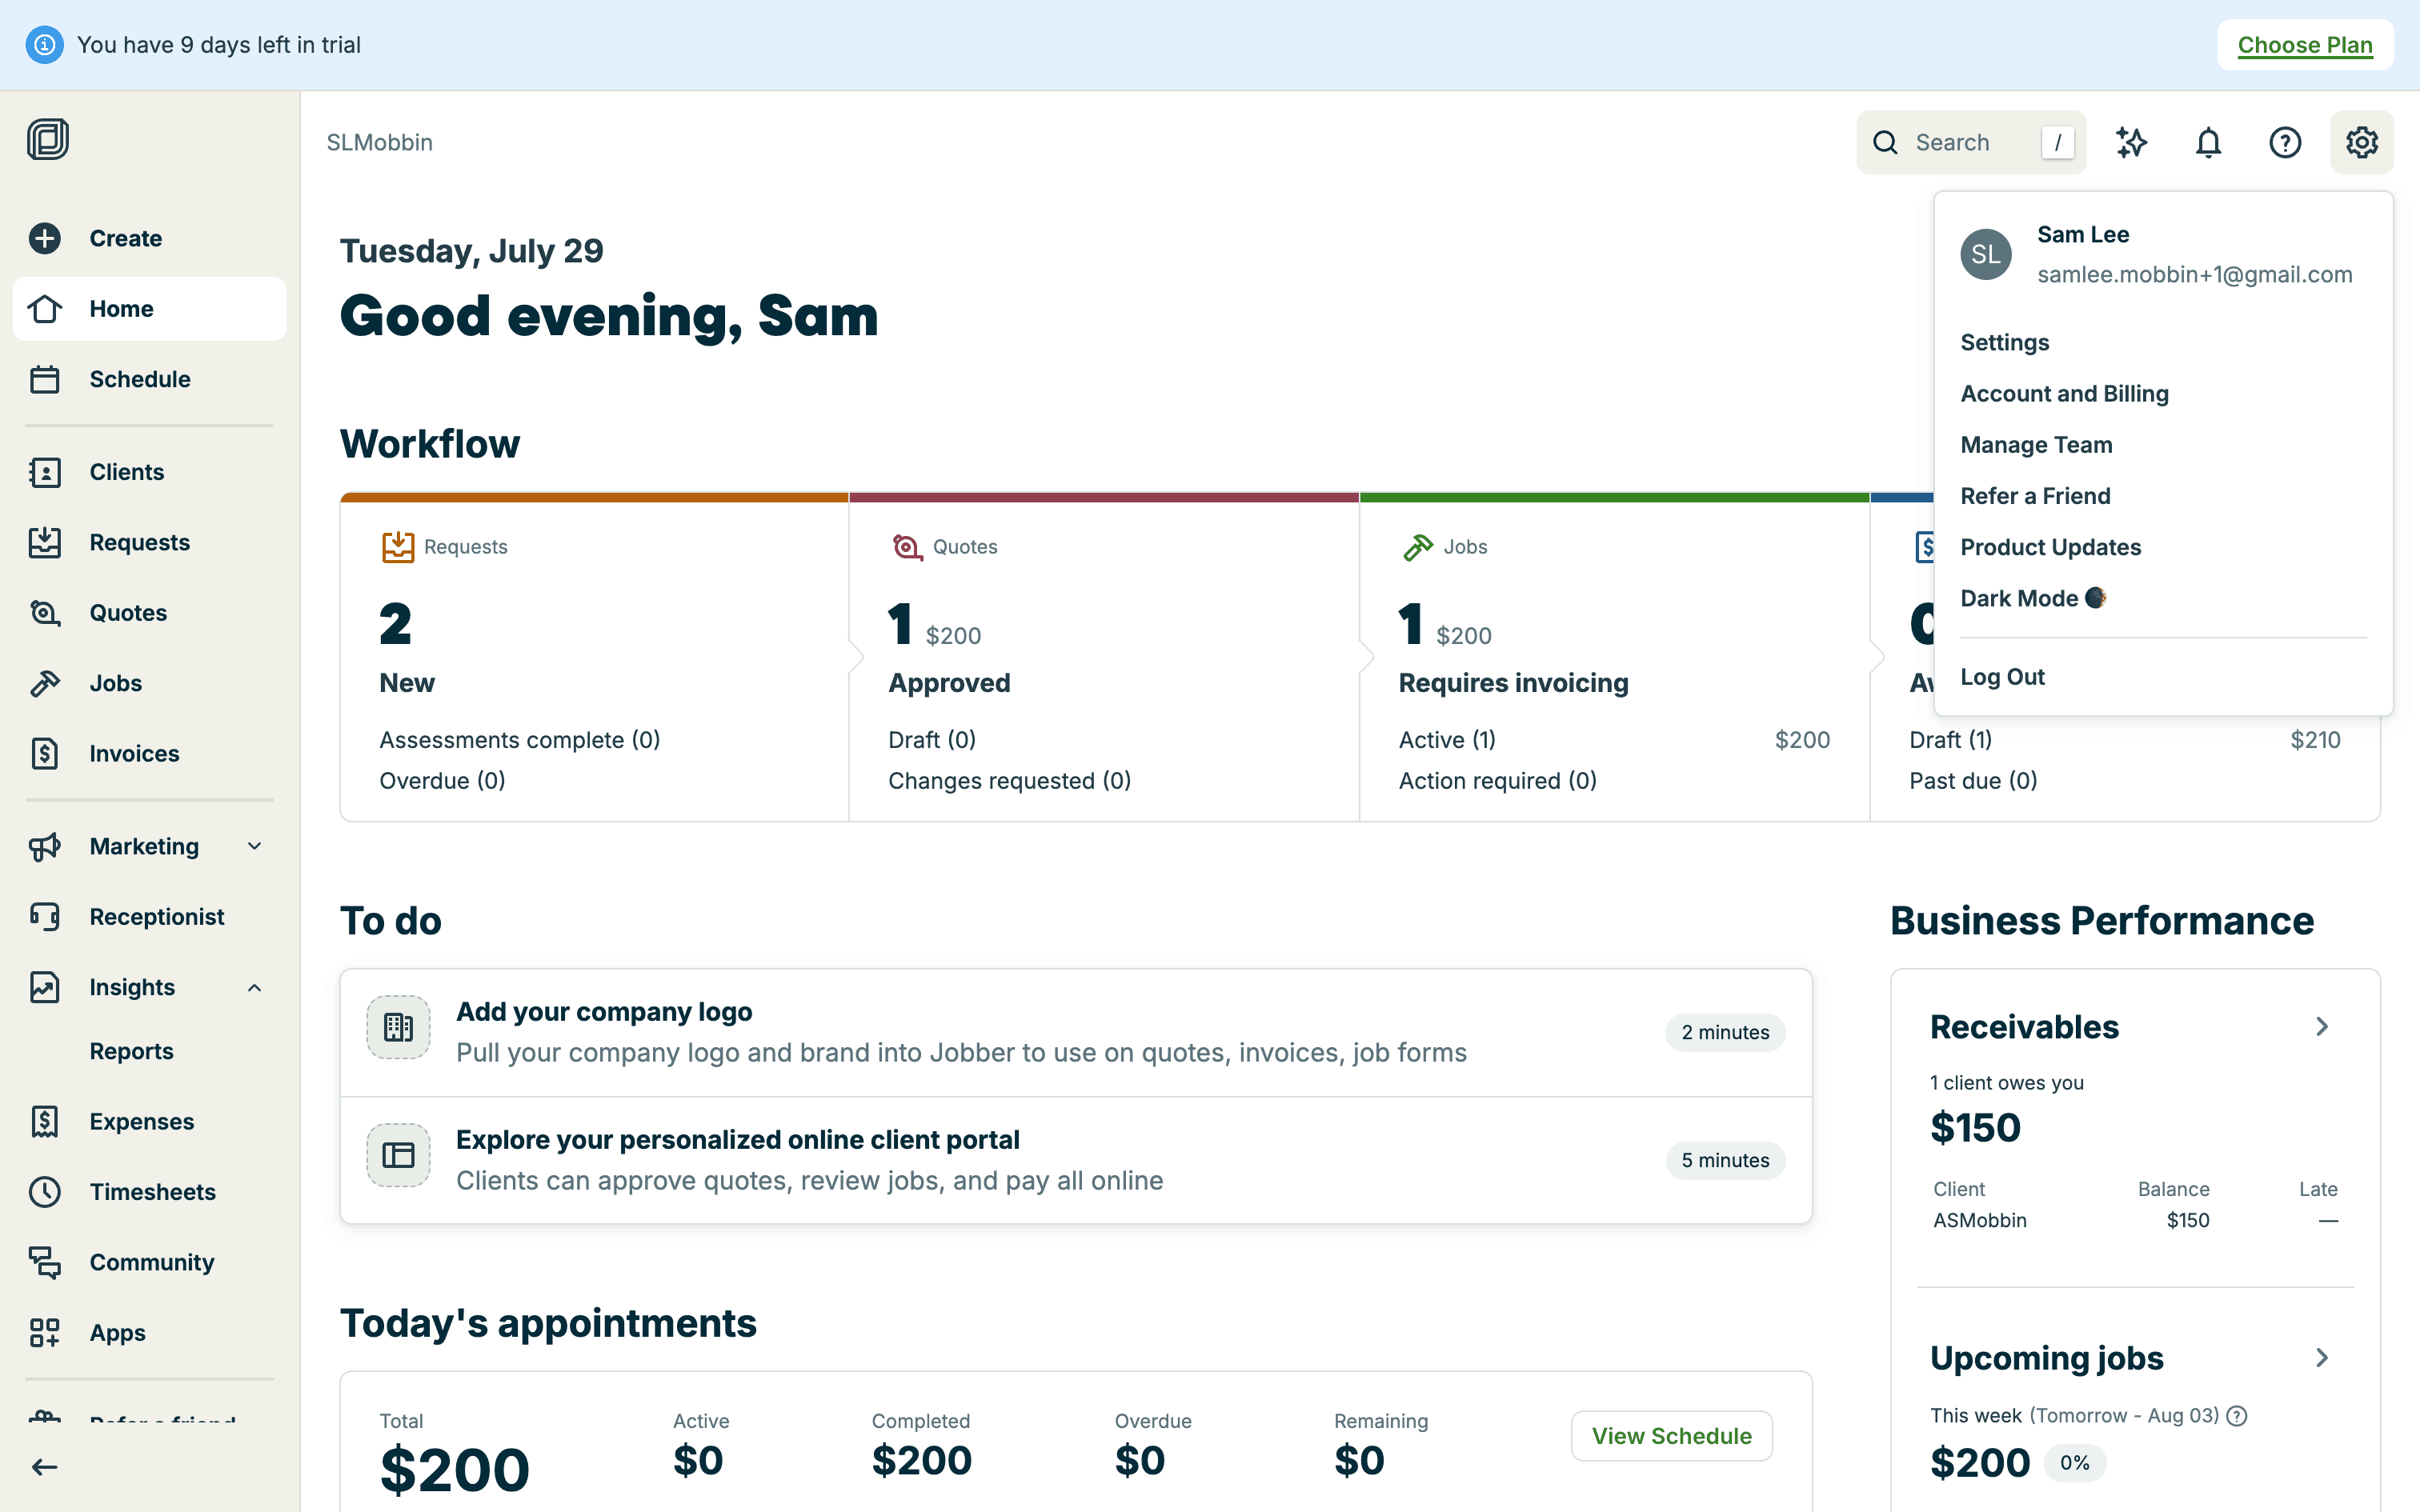2420x1512 pixels.
Task: Click into the Search field
Action: tap(1958, 142)
